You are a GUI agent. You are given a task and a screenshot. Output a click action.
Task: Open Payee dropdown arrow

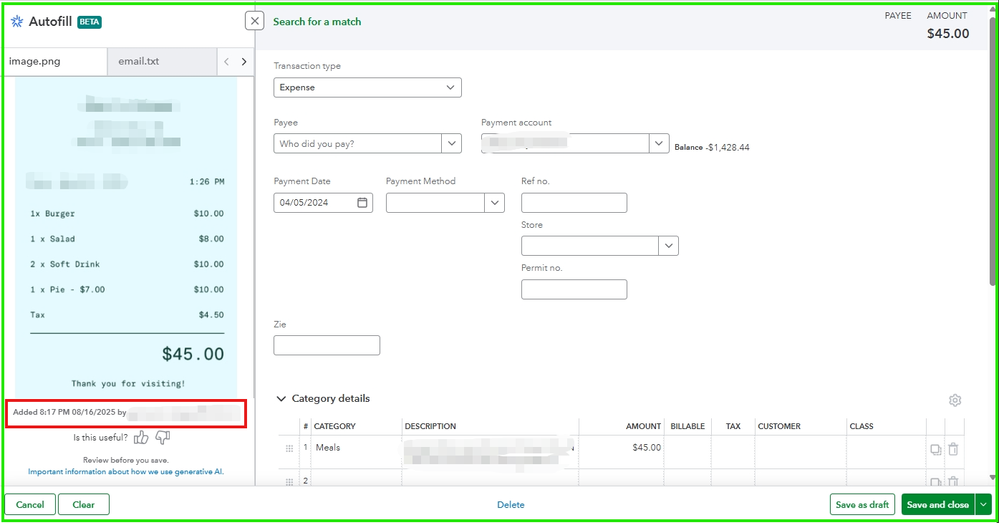452,143
